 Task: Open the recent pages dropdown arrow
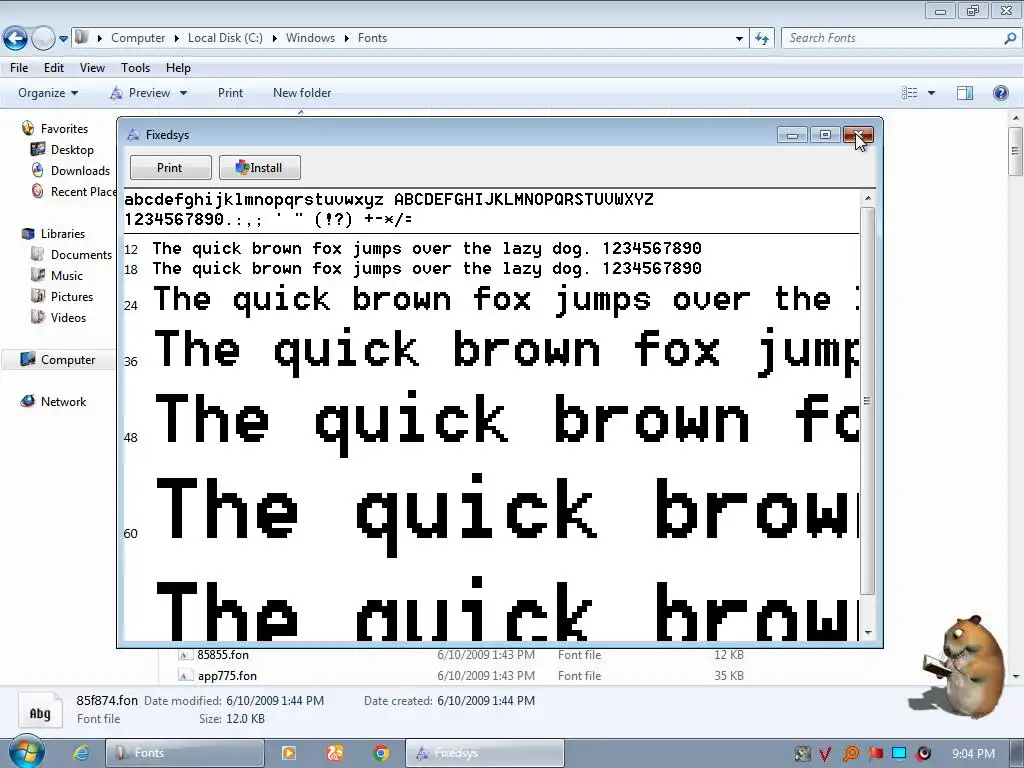pos(63,39)
